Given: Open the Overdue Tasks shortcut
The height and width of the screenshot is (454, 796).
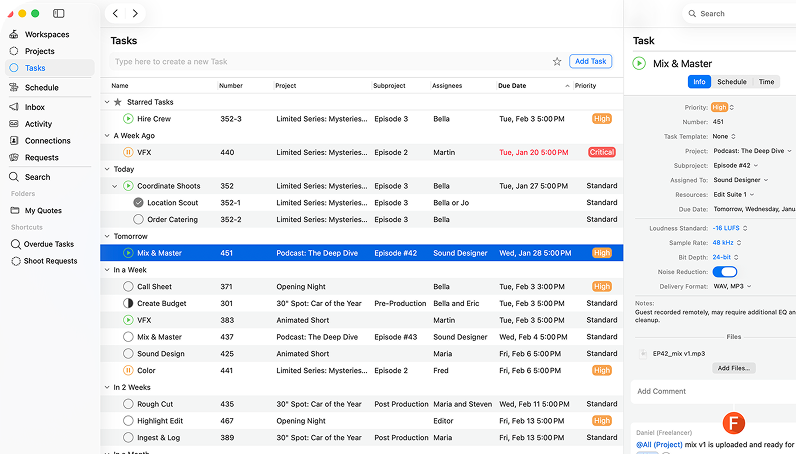Looking at the screenshot, I should (49, 244).
